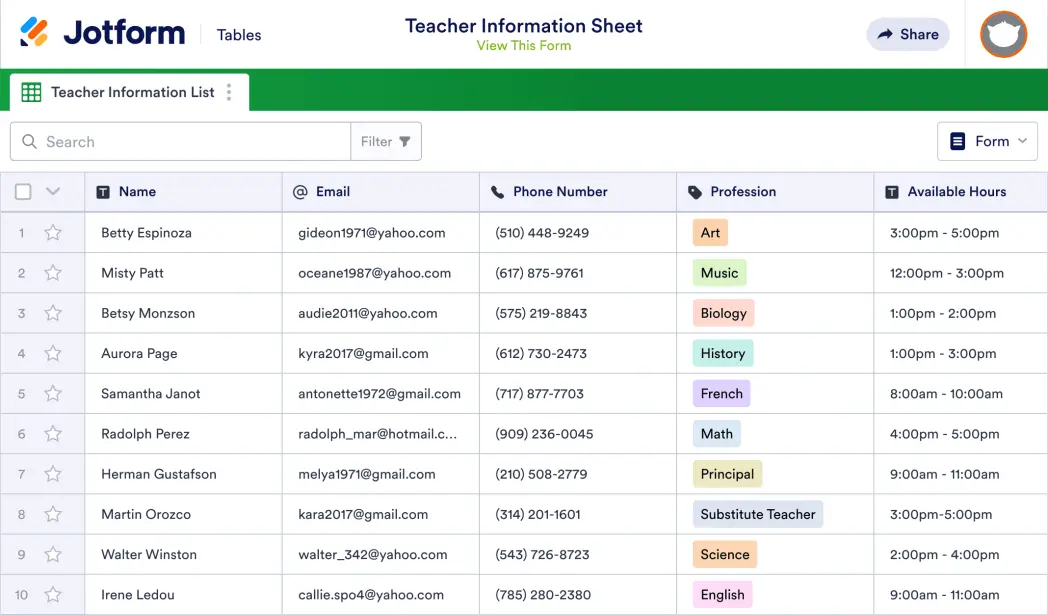Screen dimensions: 1048x615
Task: Go to Tables section in header
Action: (x=239, y=35)
